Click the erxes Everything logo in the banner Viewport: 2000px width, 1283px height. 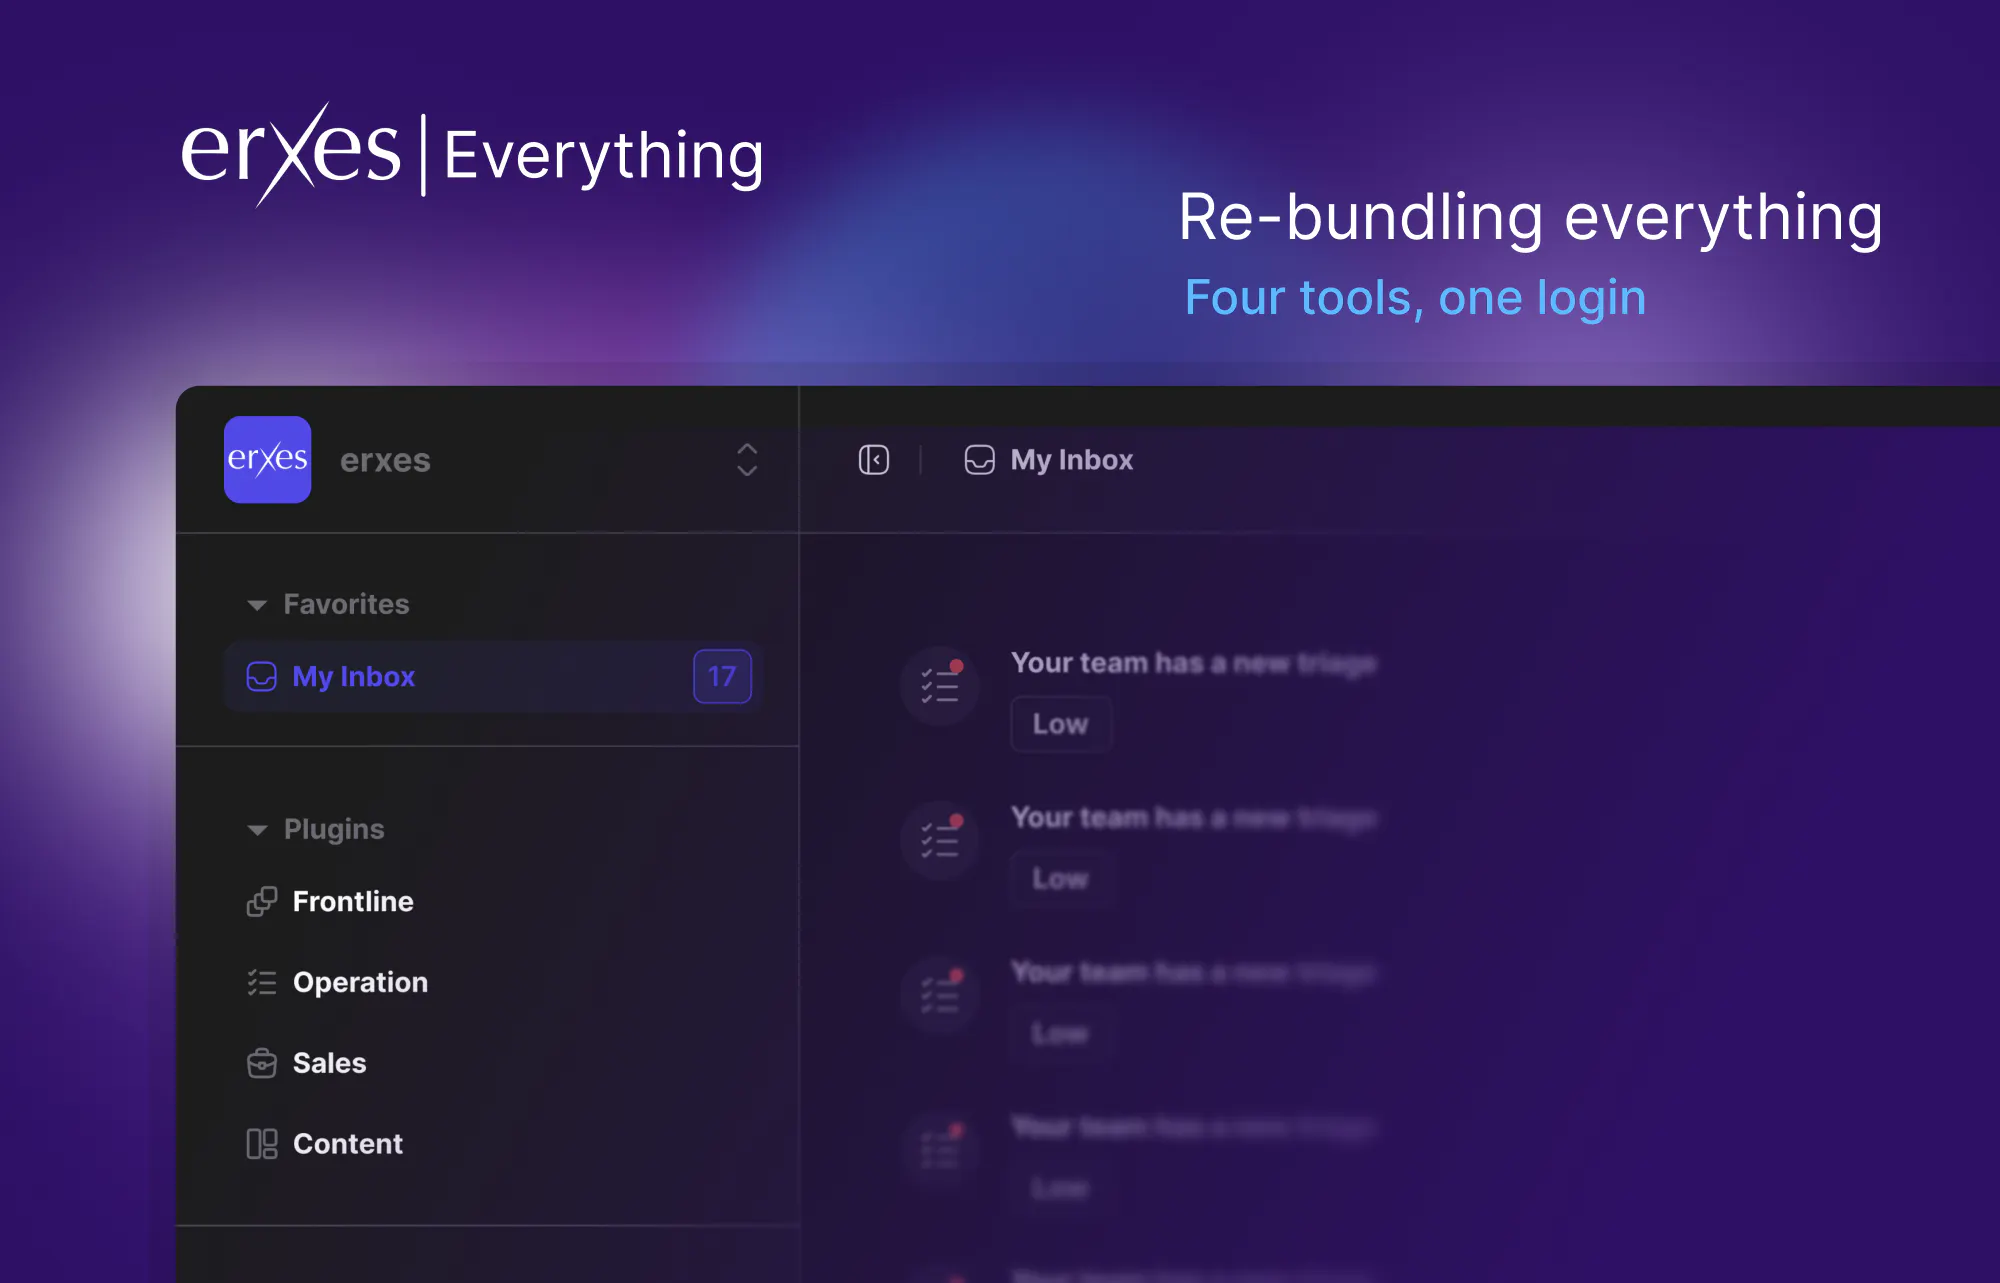(472, 155)
